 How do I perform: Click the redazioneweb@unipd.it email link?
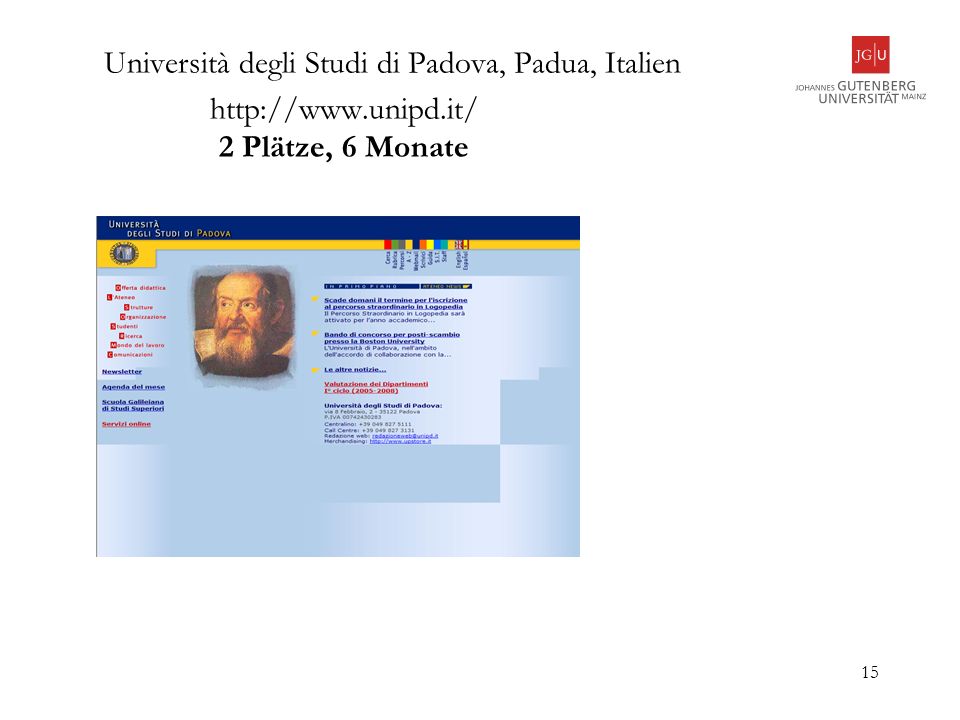pyautogui.click(x=405, y=436)
